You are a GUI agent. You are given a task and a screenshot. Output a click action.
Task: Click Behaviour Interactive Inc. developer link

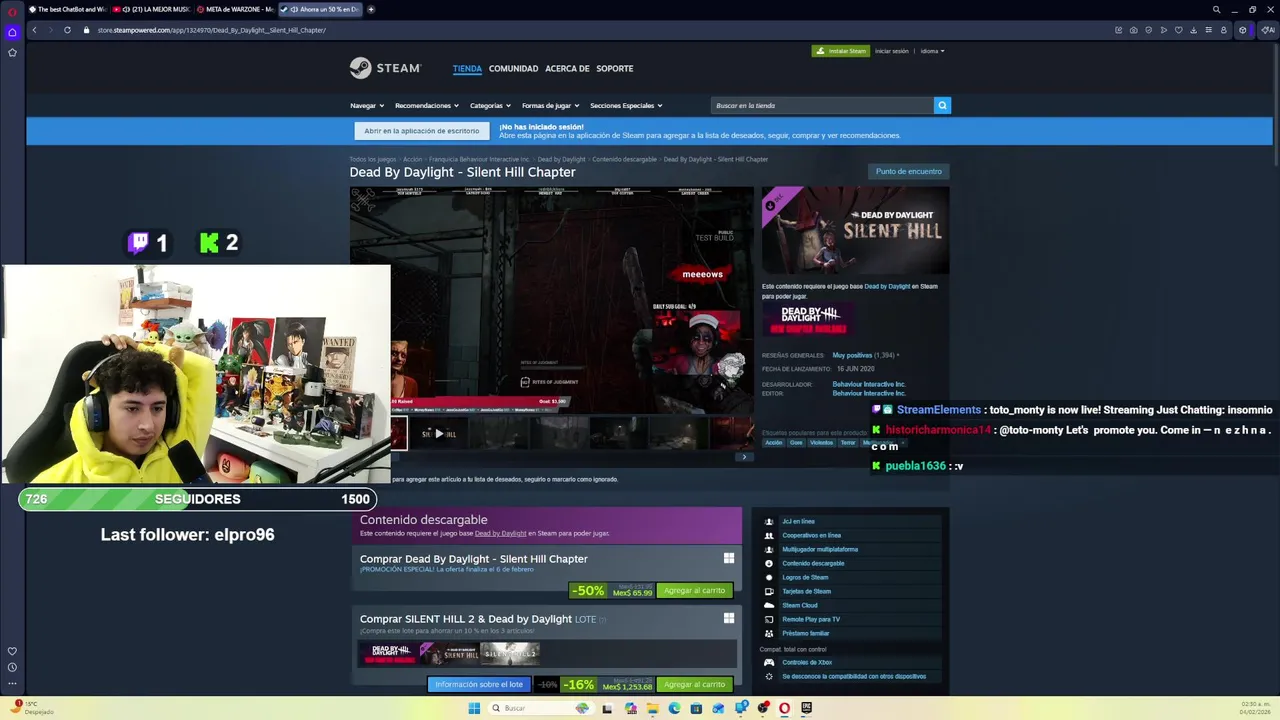tap(869, 384)
